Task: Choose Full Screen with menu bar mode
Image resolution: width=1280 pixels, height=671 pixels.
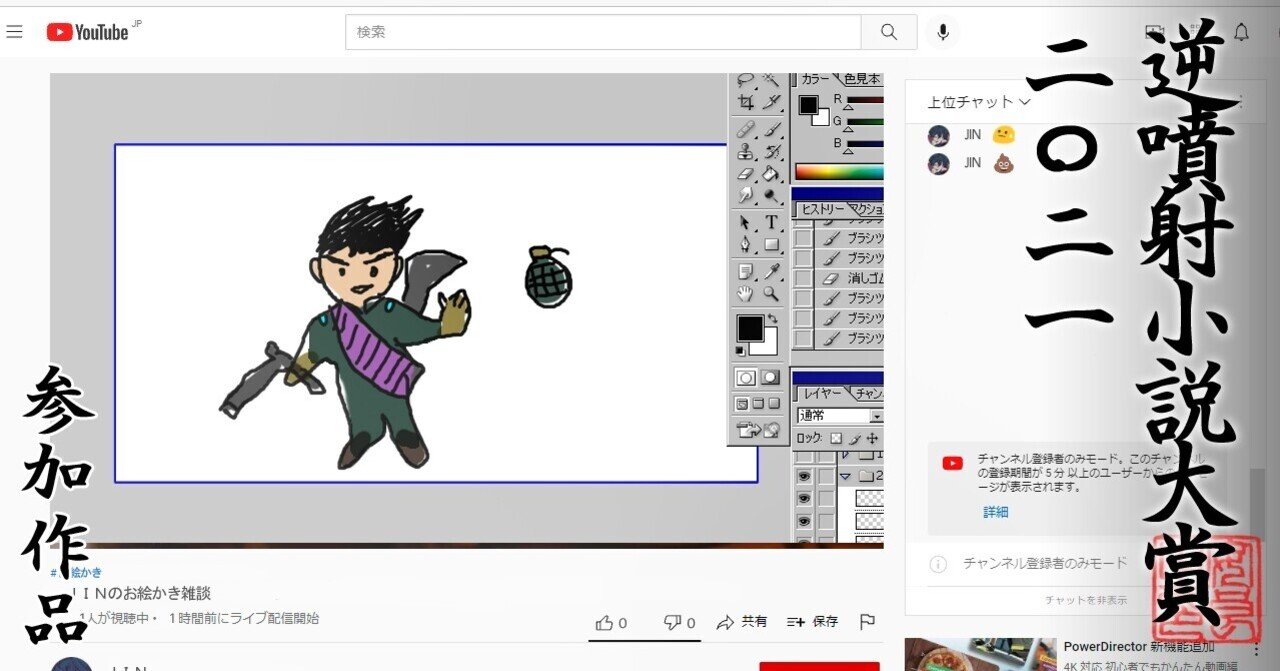Action: [x=758, y=404]
